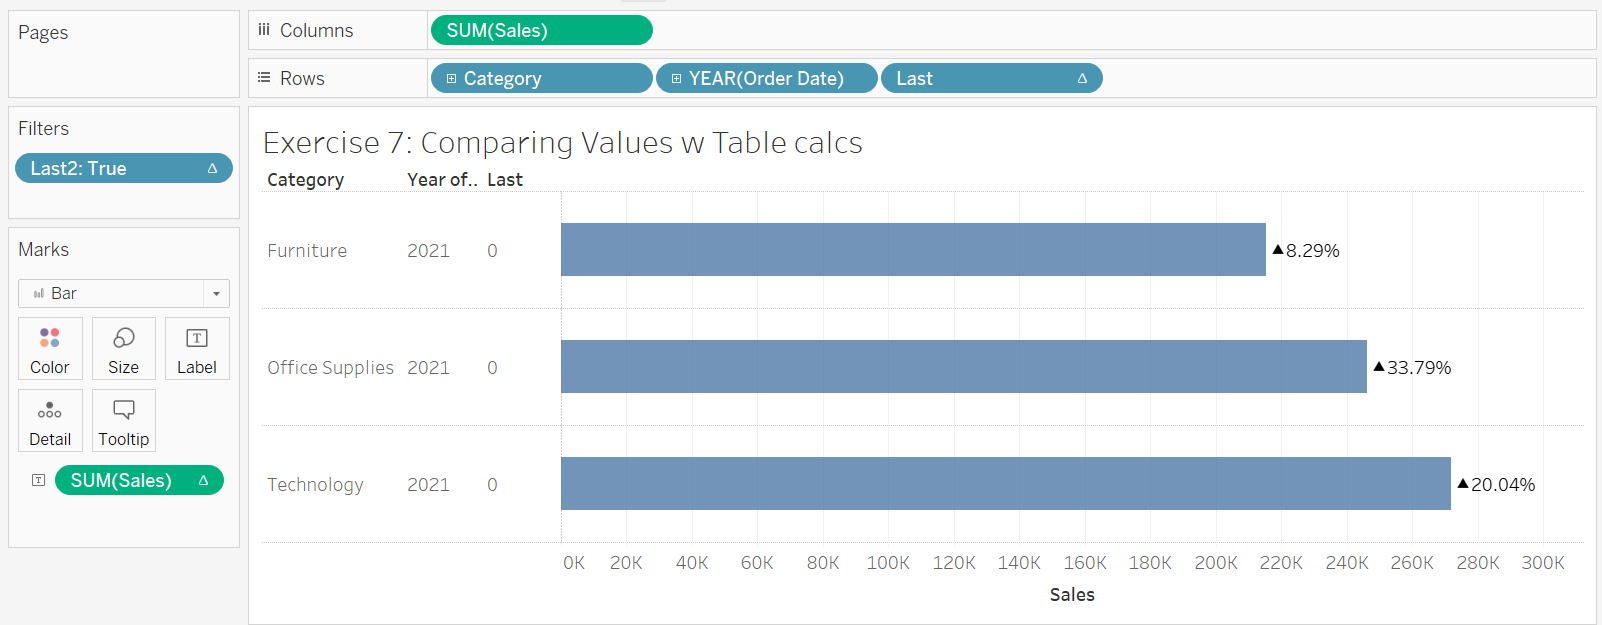Click the Sales axis title
Viewport: 1602px width, 625px height.
(x=1071, y=595)
